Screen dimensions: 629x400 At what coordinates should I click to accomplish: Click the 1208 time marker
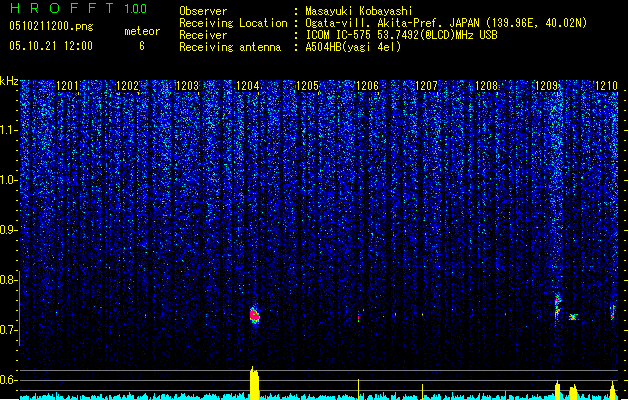(x=486, y=86)
